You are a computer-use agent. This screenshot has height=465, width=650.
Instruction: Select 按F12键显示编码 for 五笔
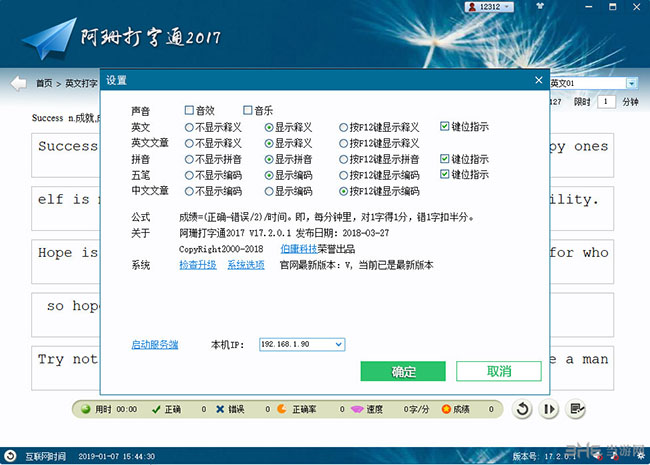pyautogui.click(x=343, y=175)
